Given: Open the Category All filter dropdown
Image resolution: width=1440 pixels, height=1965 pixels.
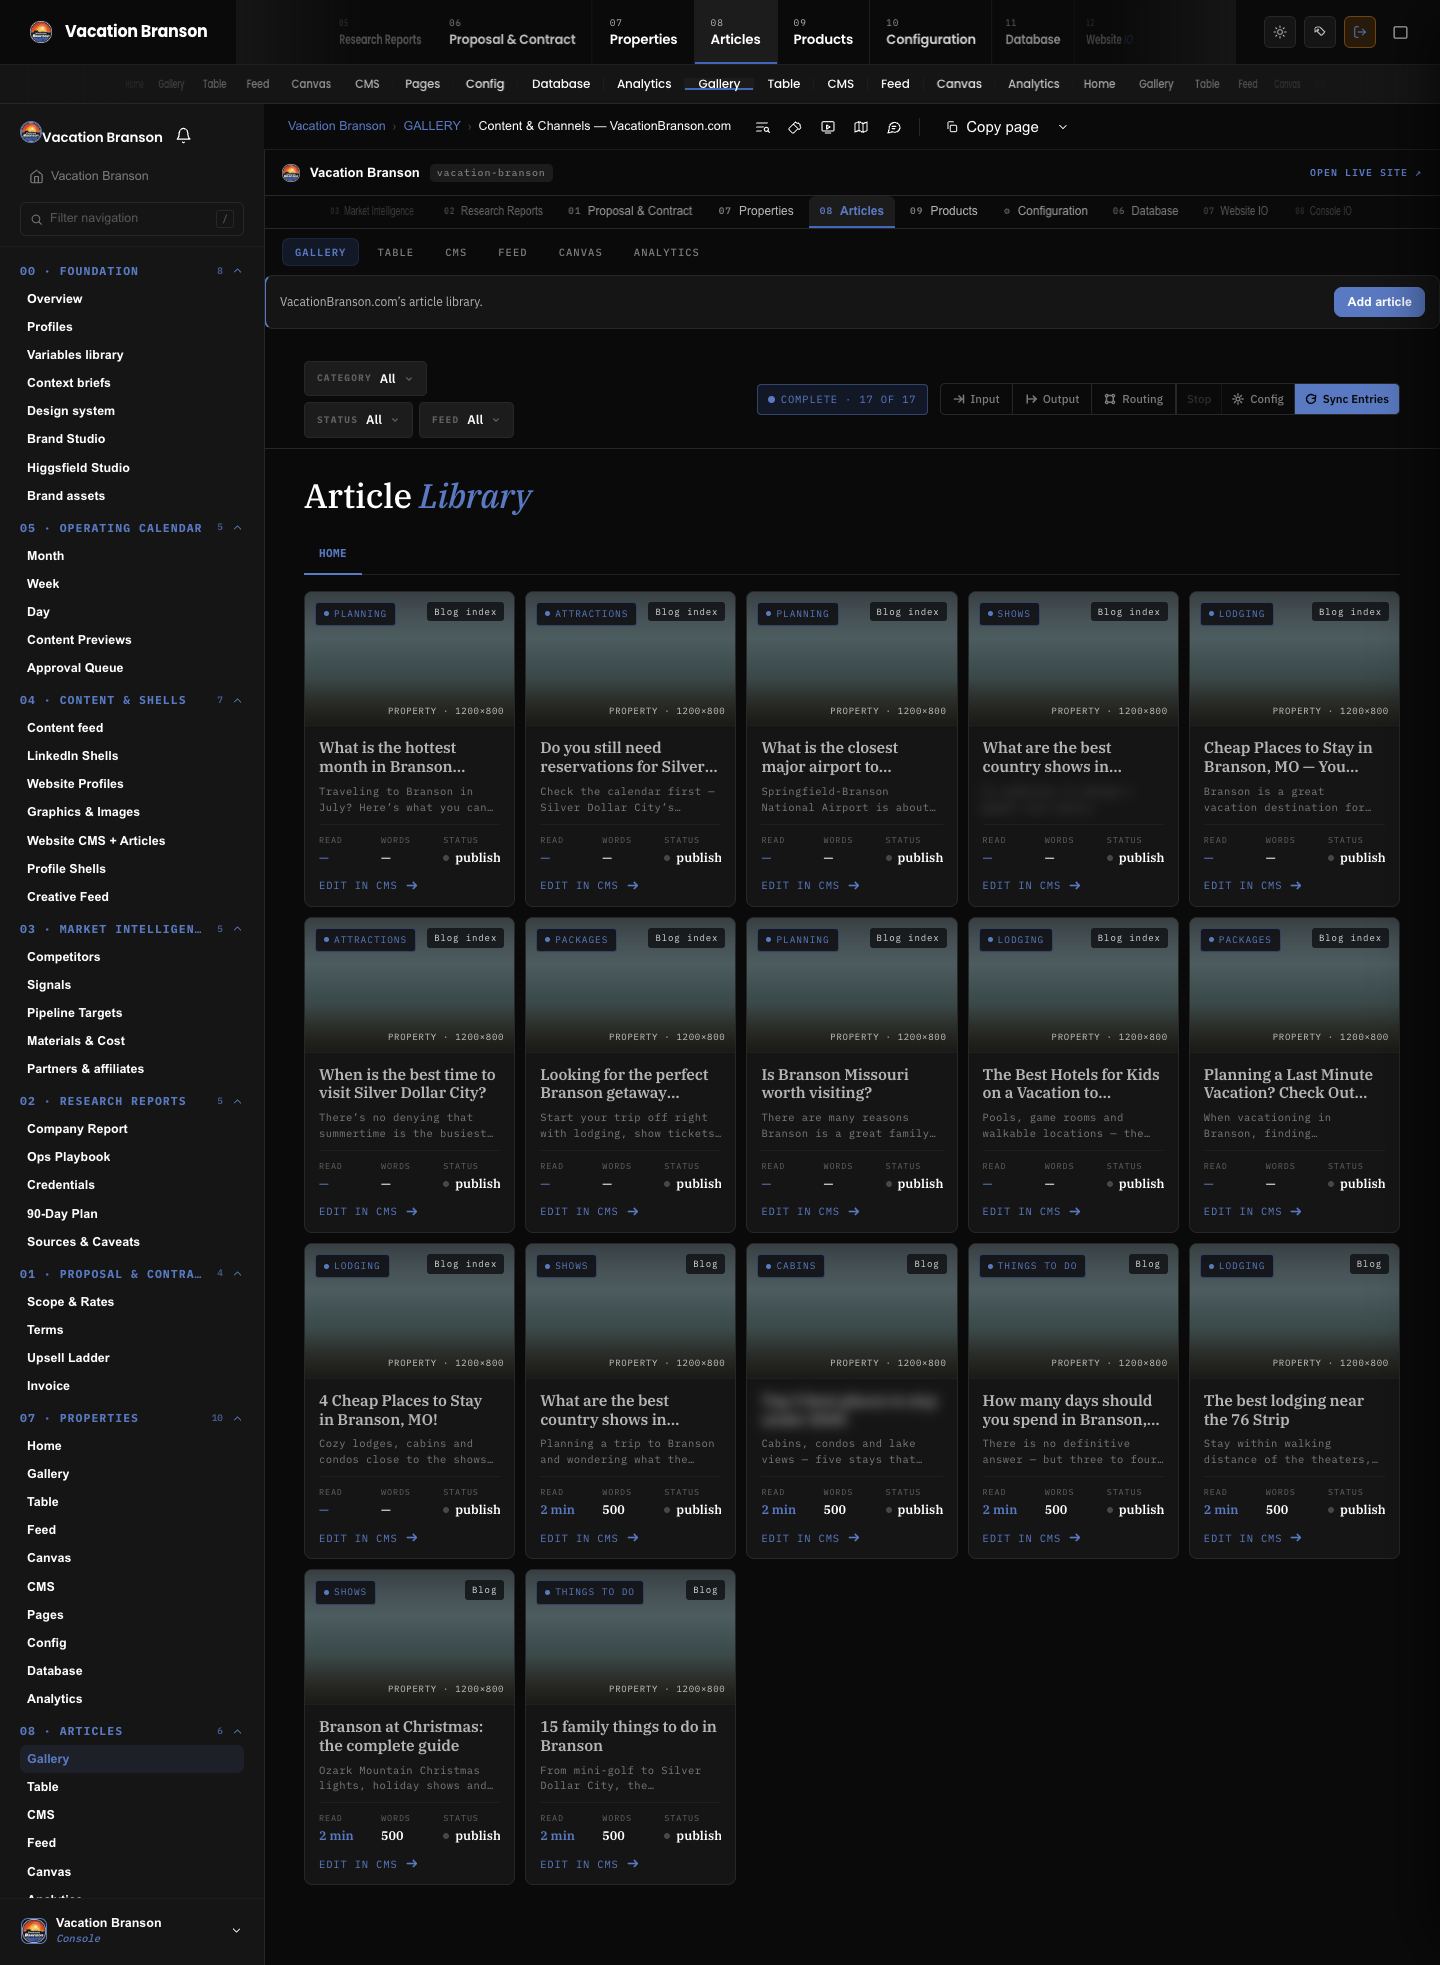Looking at the screenshot, I should point(365,378).
